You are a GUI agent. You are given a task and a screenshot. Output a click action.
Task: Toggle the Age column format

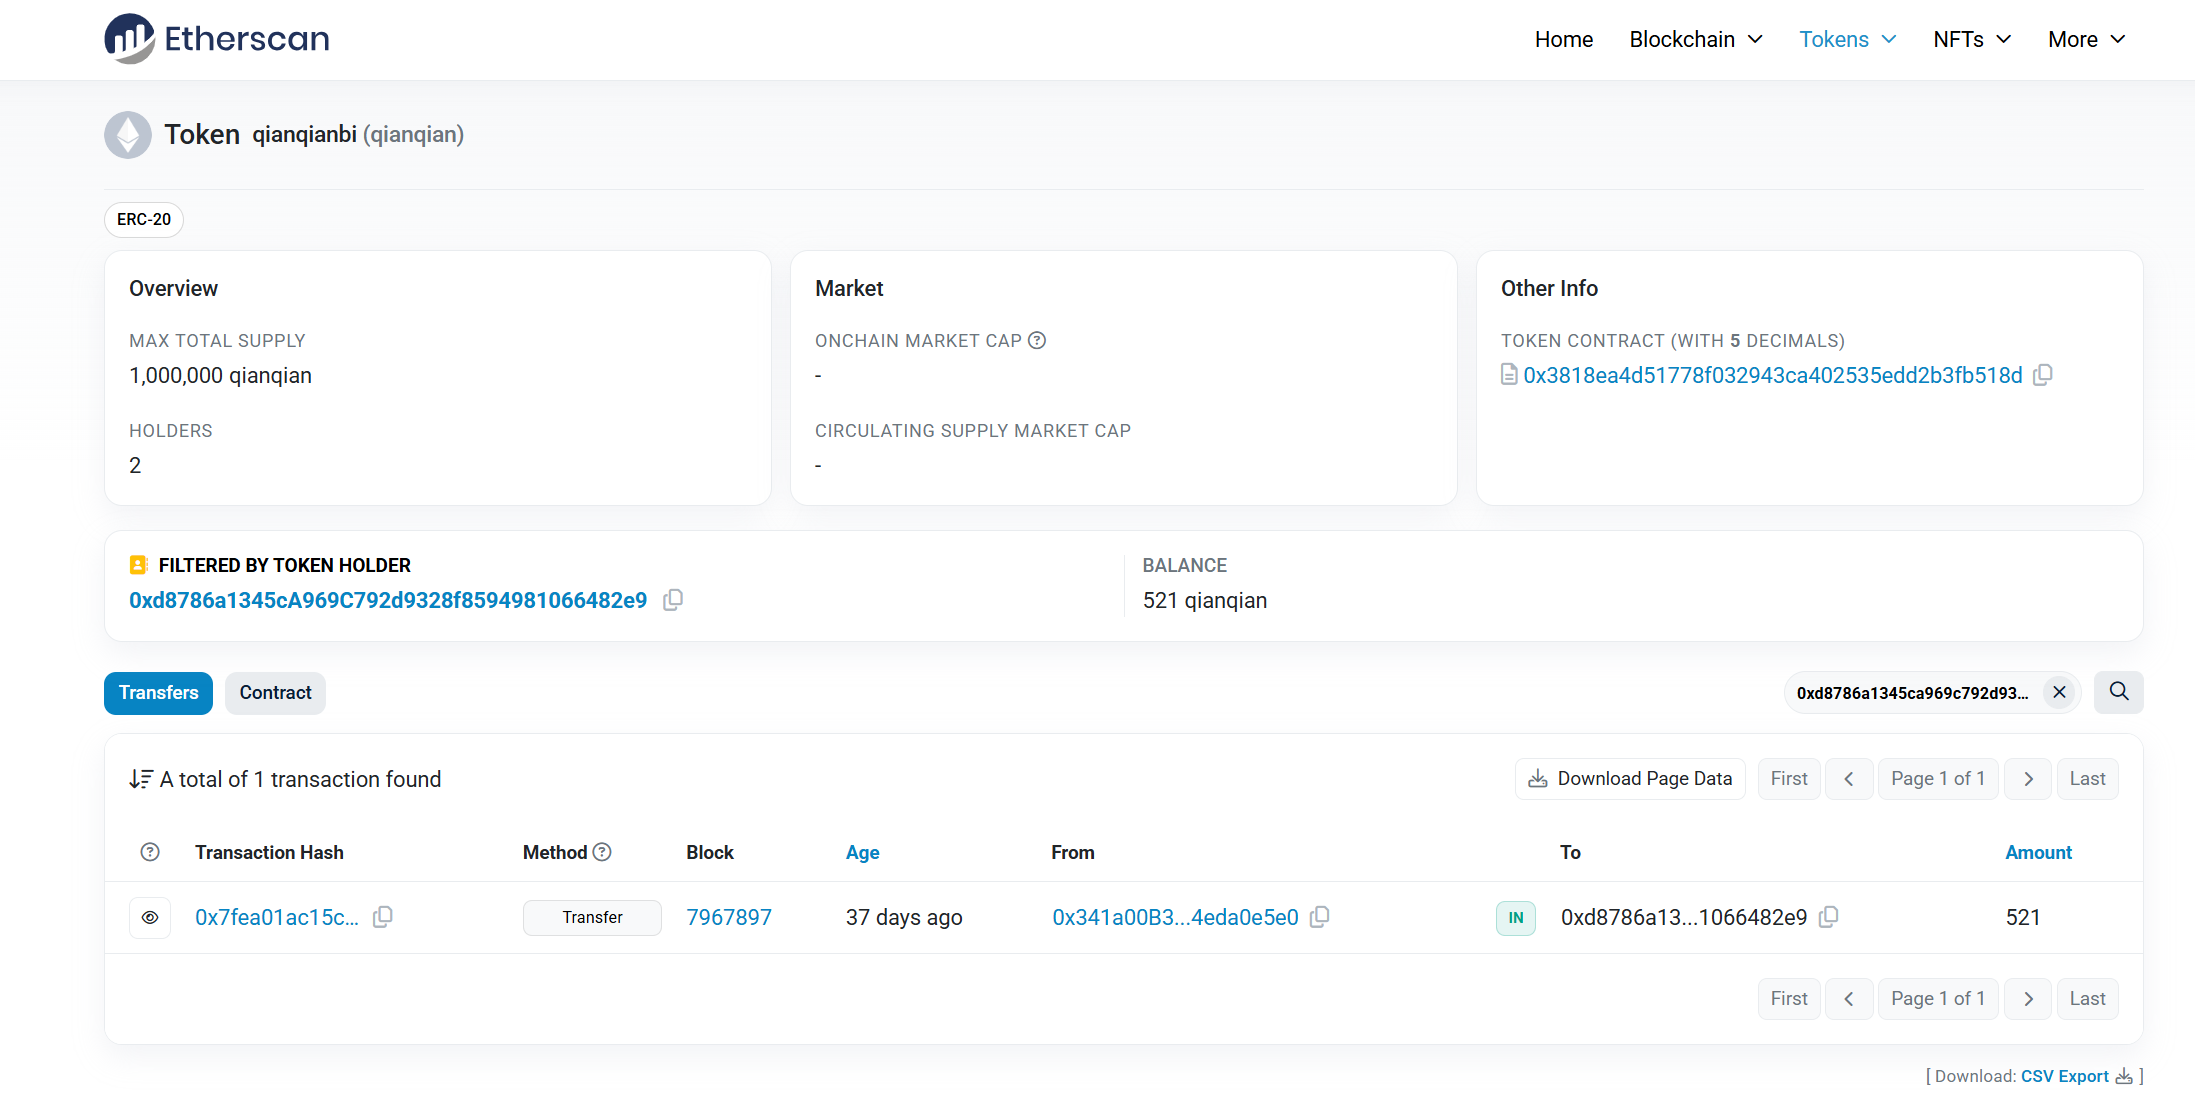(x=862, y=852)
